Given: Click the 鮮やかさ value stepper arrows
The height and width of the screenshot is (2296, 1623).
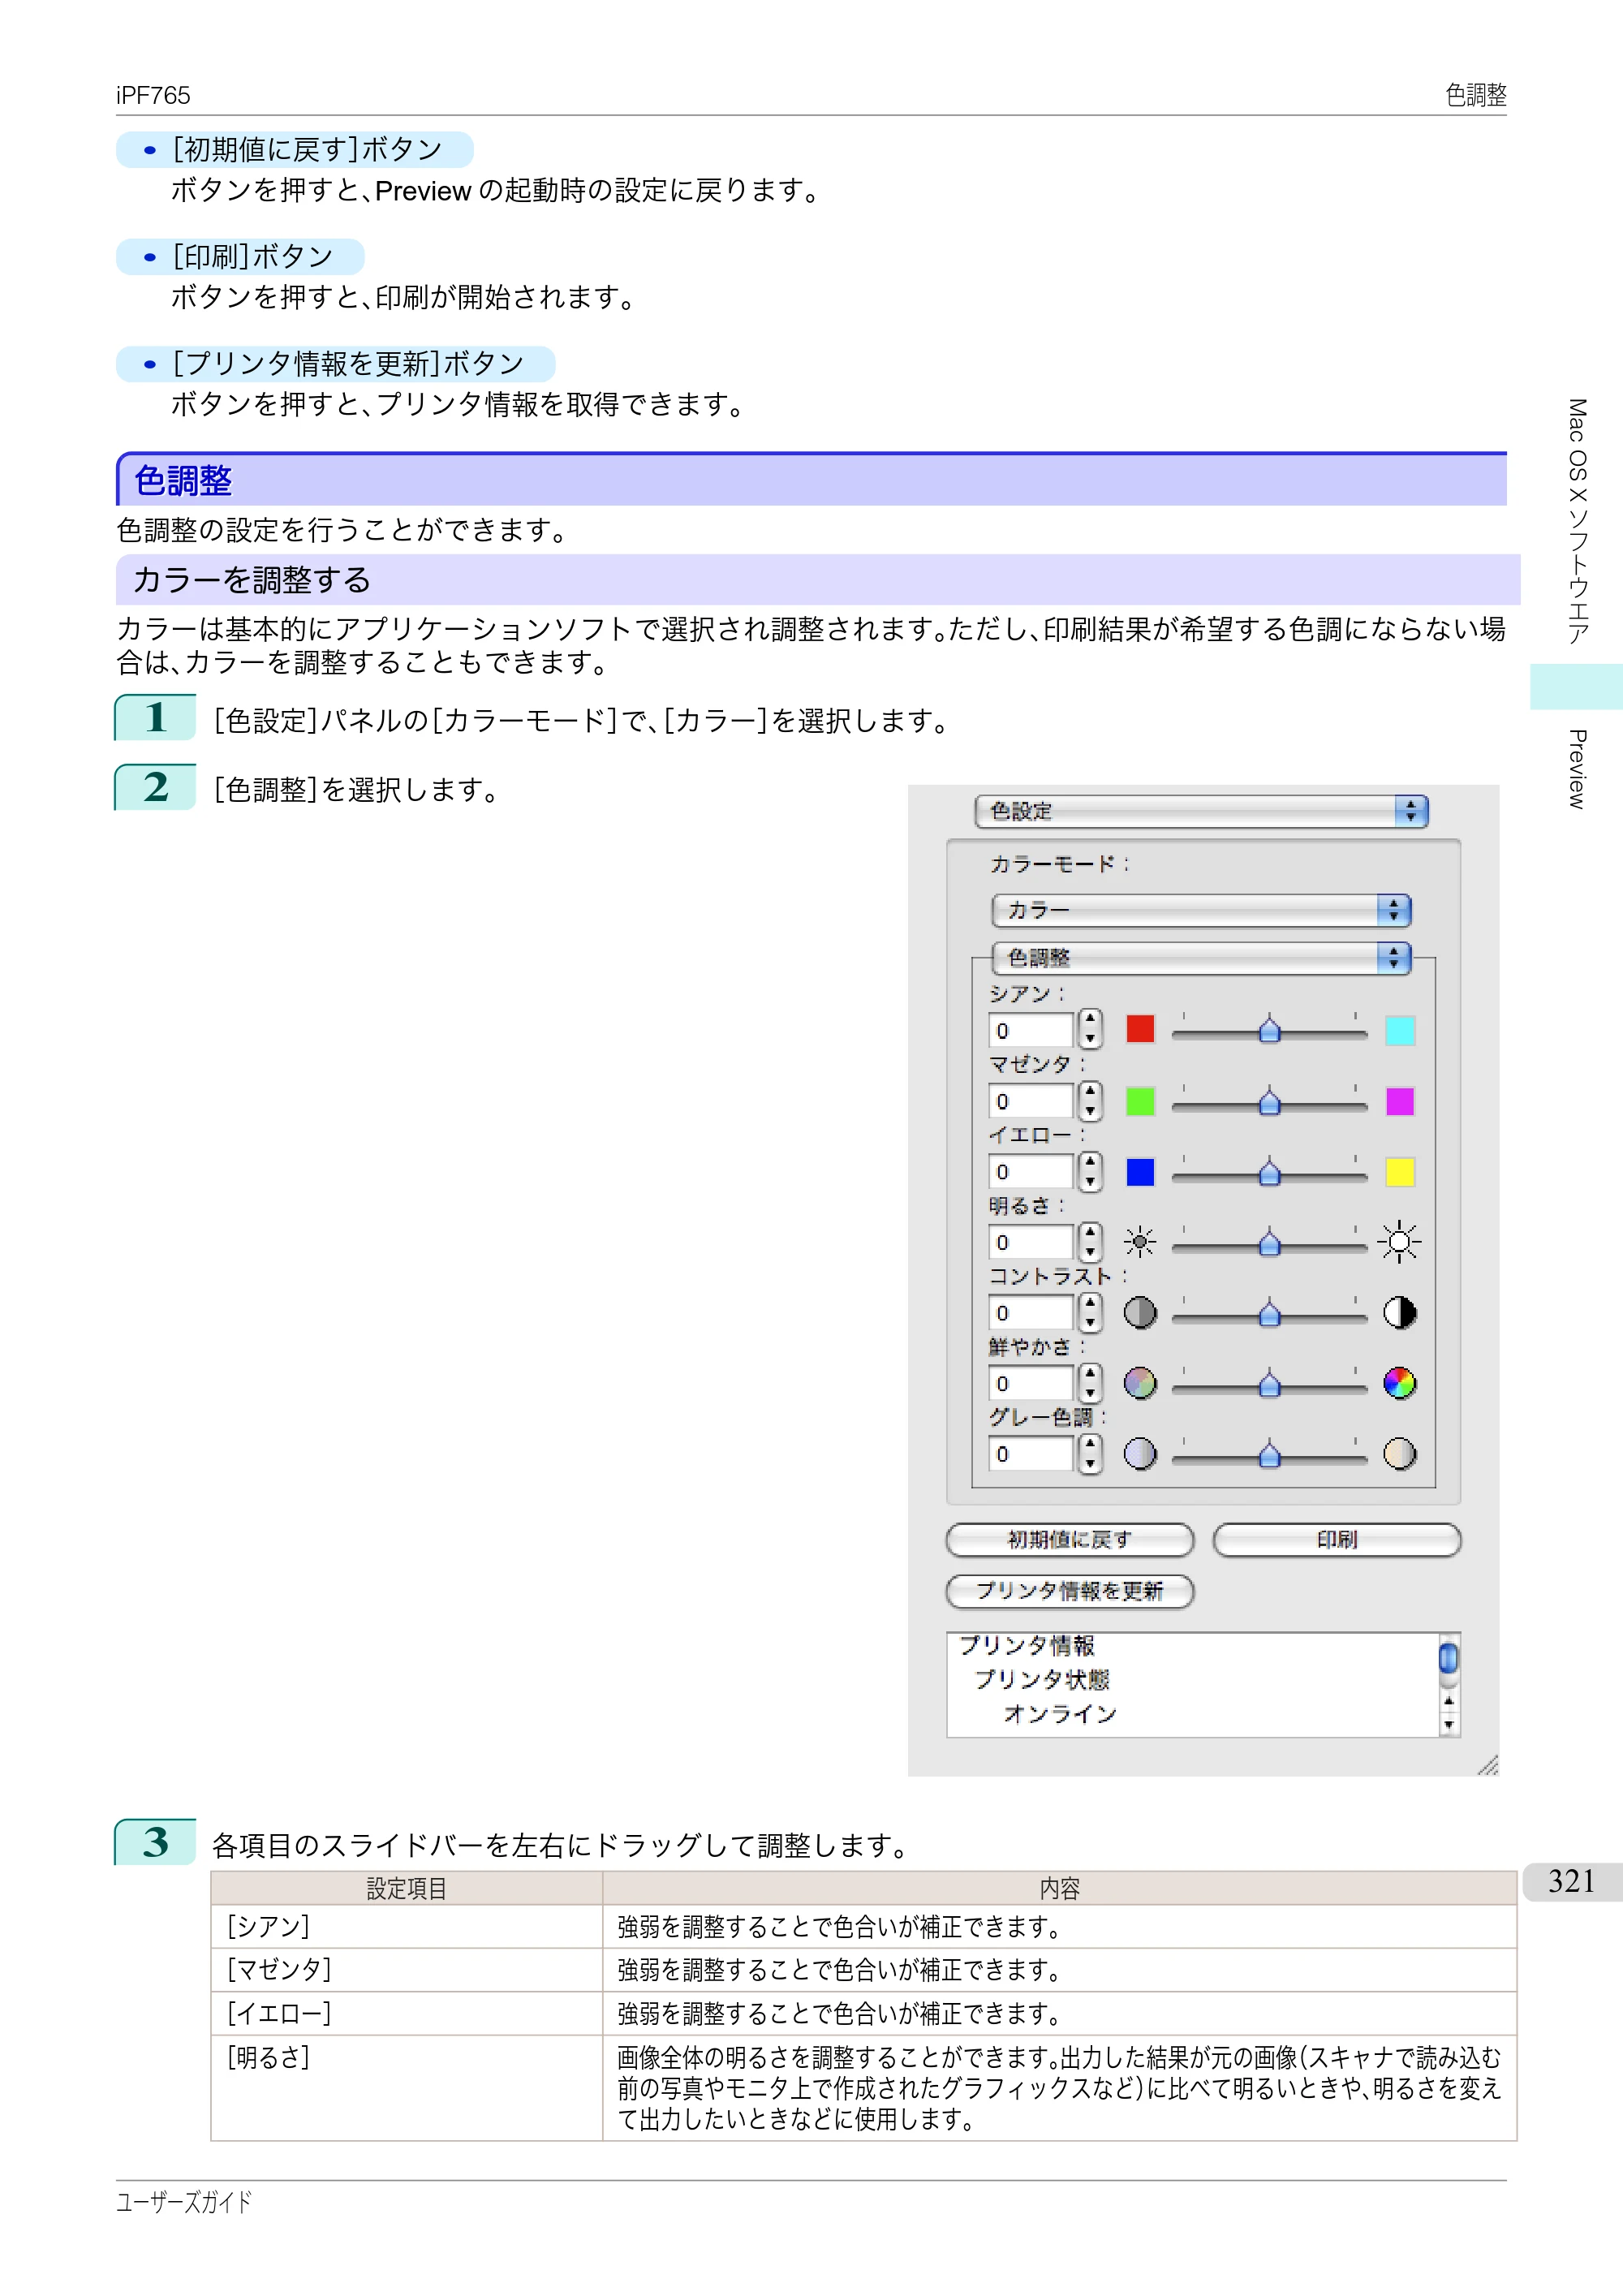Looking at the screenshot, I should (1090, 1383).
